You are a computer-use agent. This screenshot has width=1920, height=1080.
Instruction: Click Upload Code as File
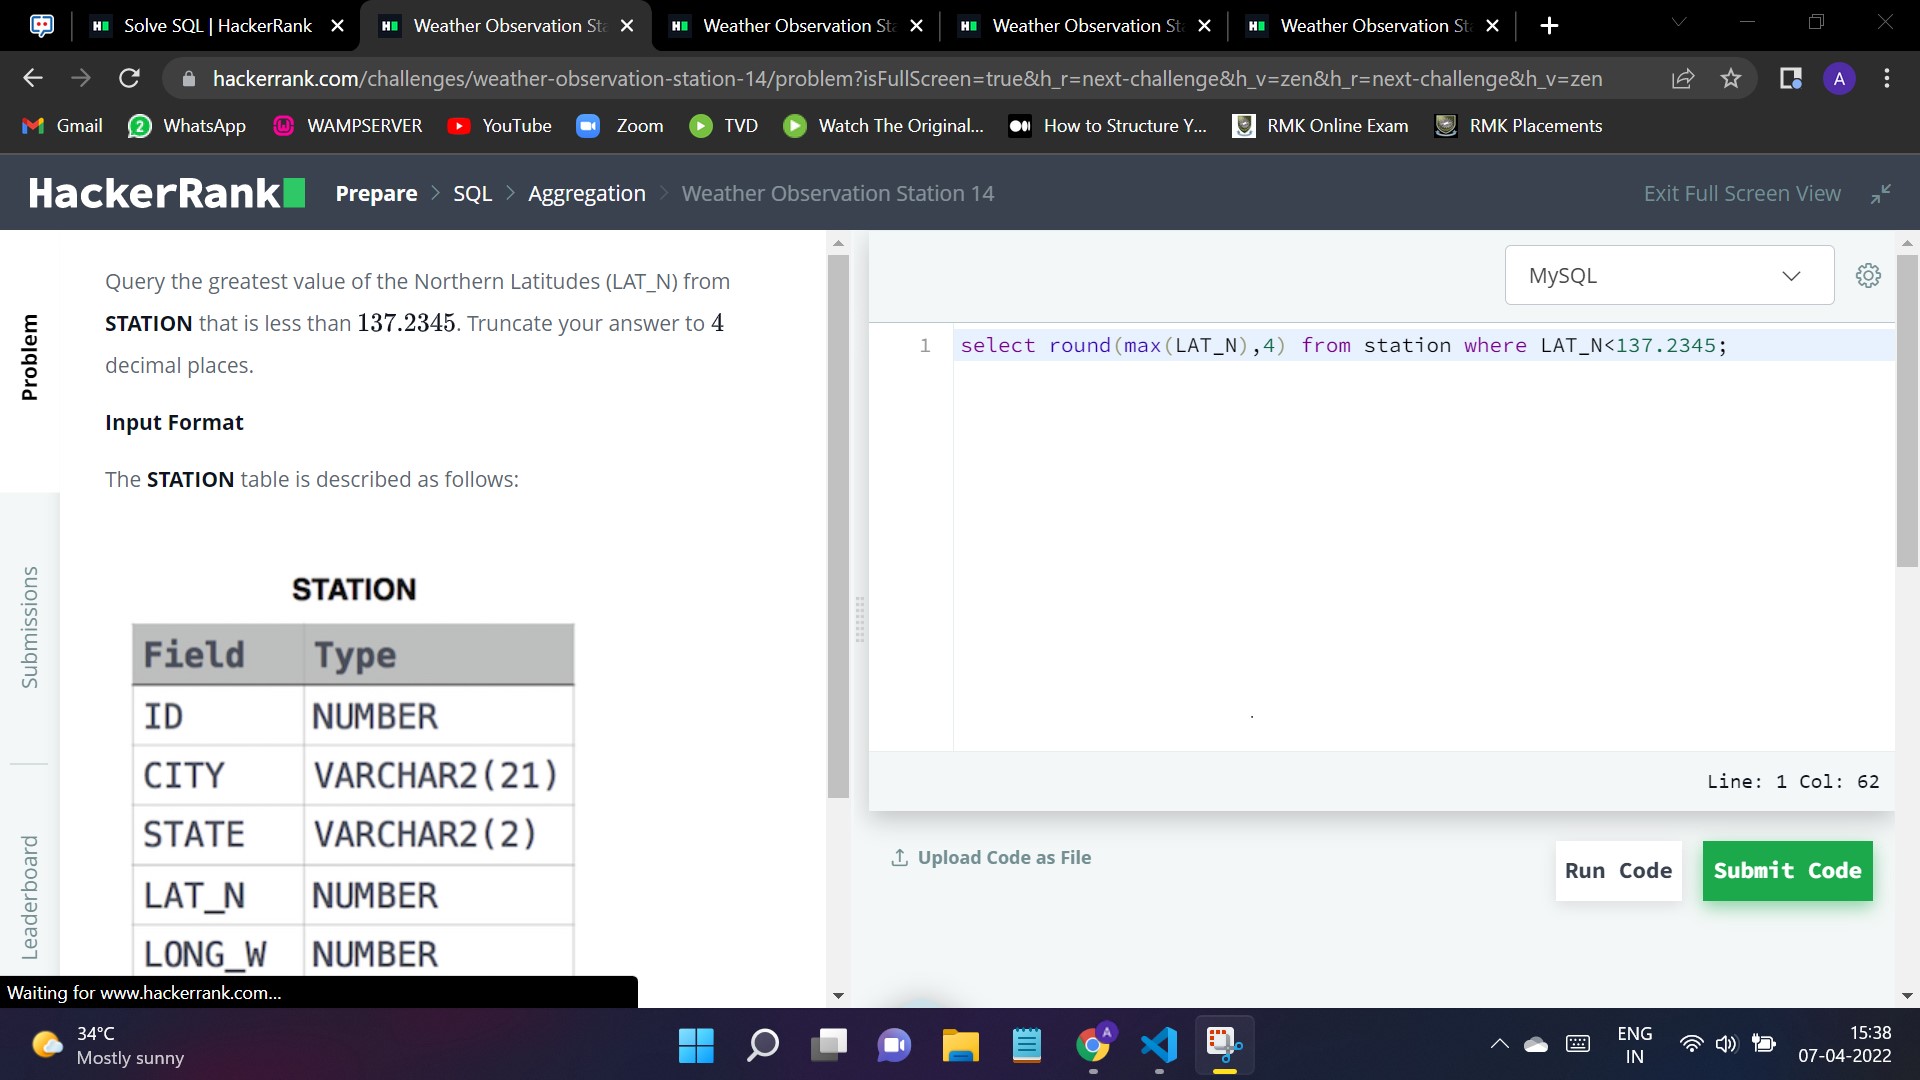(x=1004, y=857)
